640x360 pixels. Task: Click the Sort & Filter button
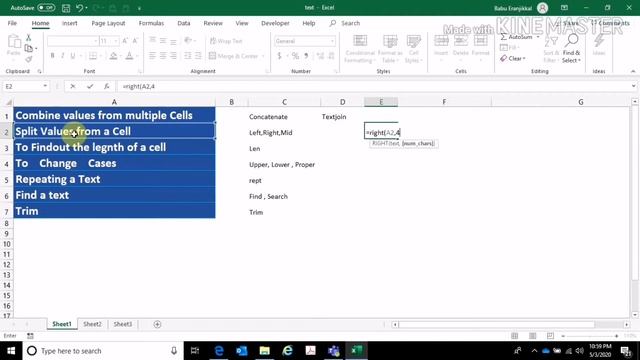551,49
